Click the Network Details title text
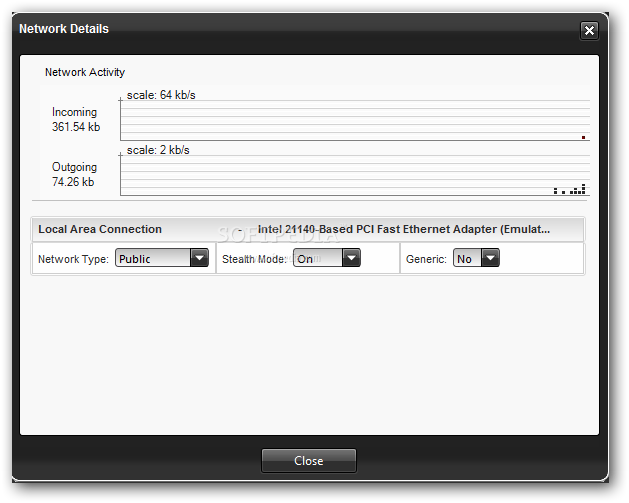The height and width of the screenshot is (503, 629). point(64,29)
